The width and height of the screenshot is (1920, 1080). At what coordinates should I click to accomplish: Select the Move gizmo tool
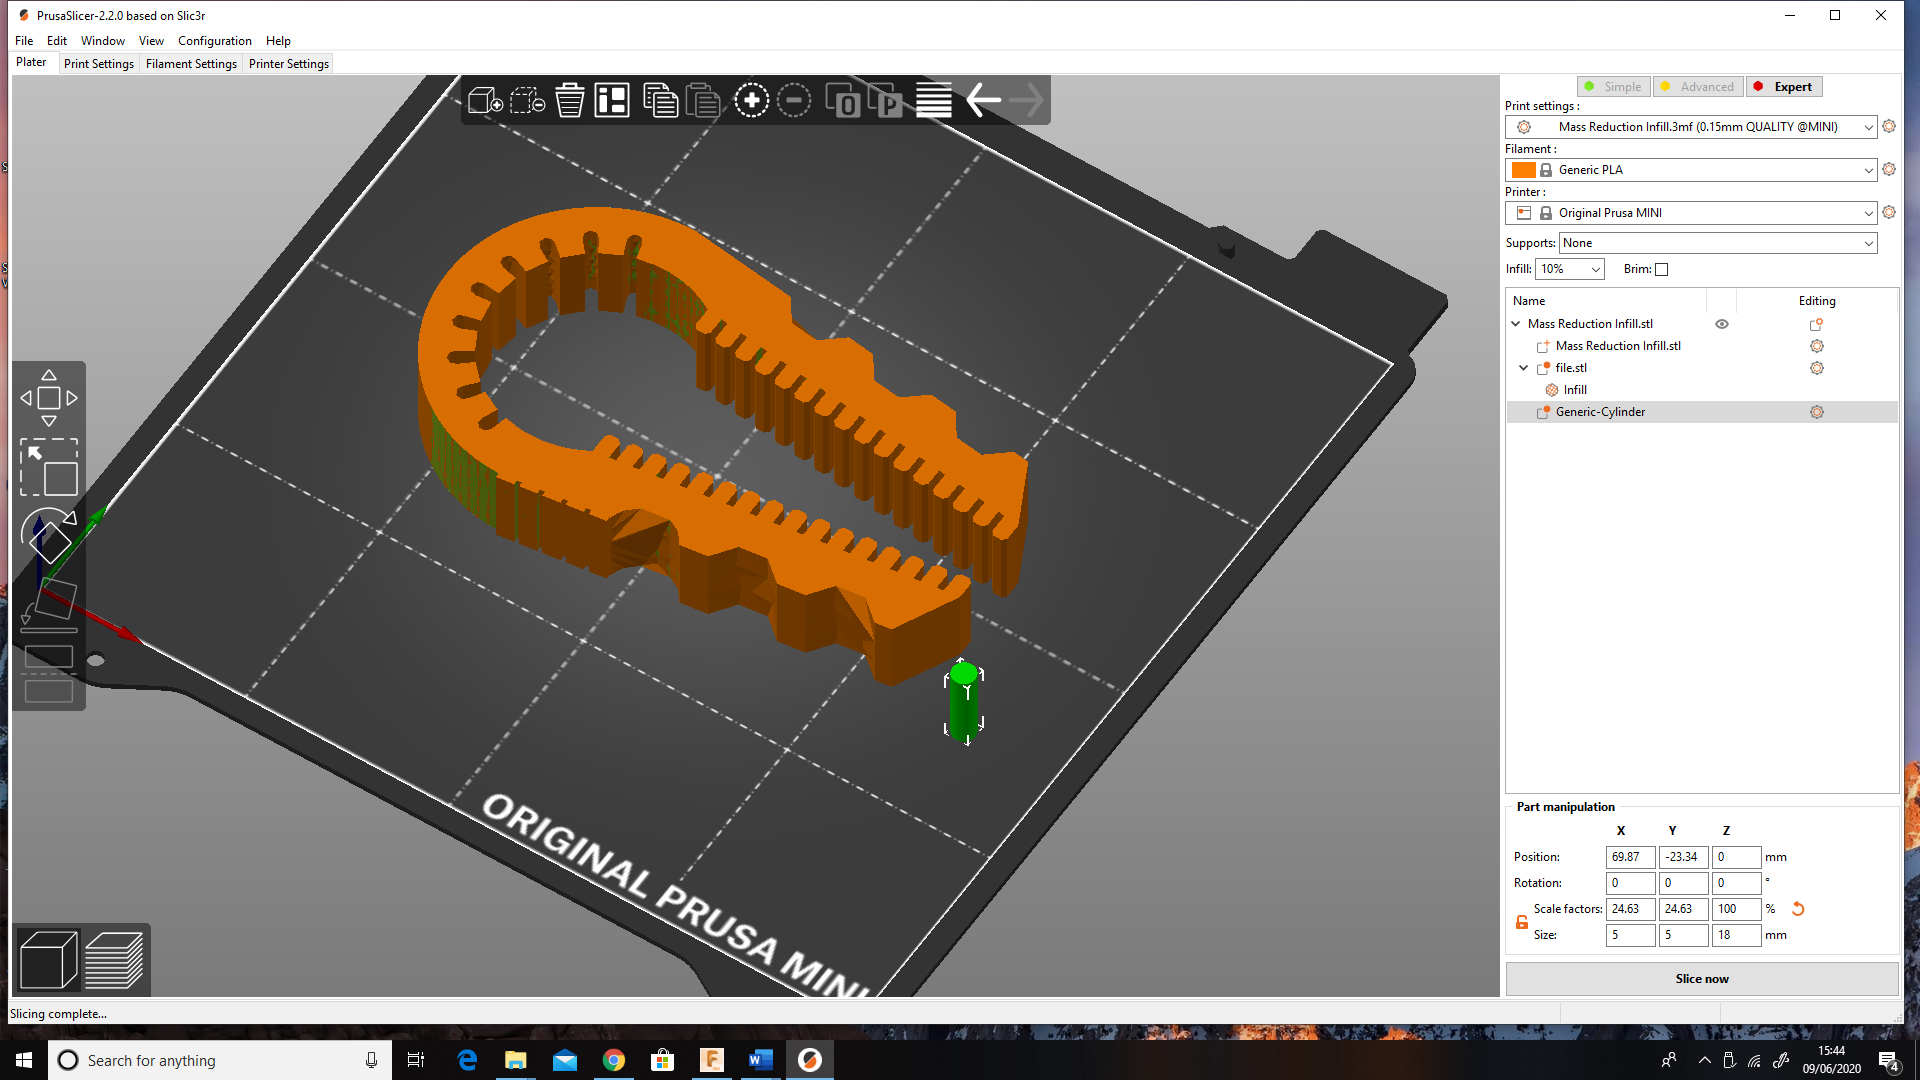[48, 398]
